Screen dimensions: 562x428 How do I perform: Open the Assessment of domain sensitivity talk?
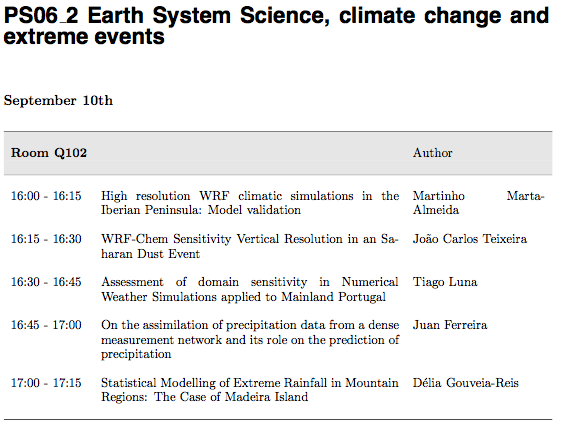click(250, 290)
